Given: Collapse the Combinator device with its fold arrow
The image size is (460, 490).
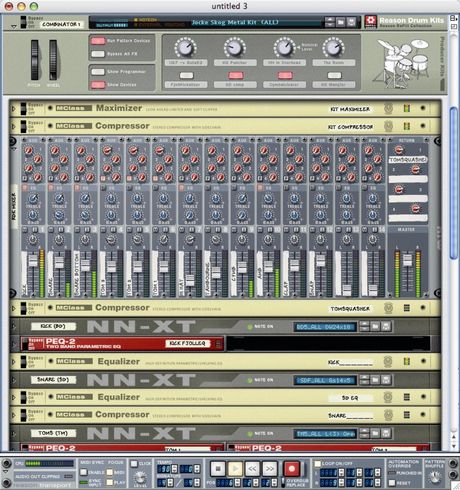Looking at the screenshot, I should pyautogui.click(x=14, y=27).
